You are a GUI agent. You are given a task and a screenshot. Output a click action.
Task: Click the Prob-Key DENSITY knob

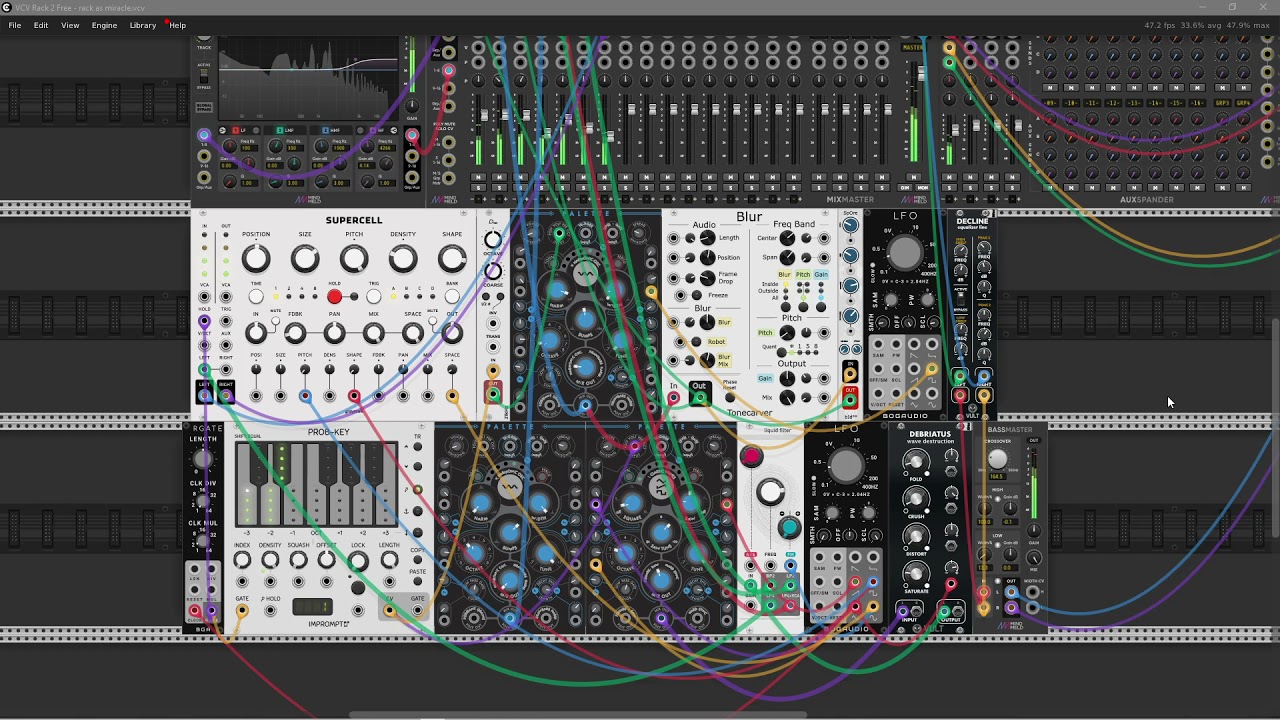(270, 561)
